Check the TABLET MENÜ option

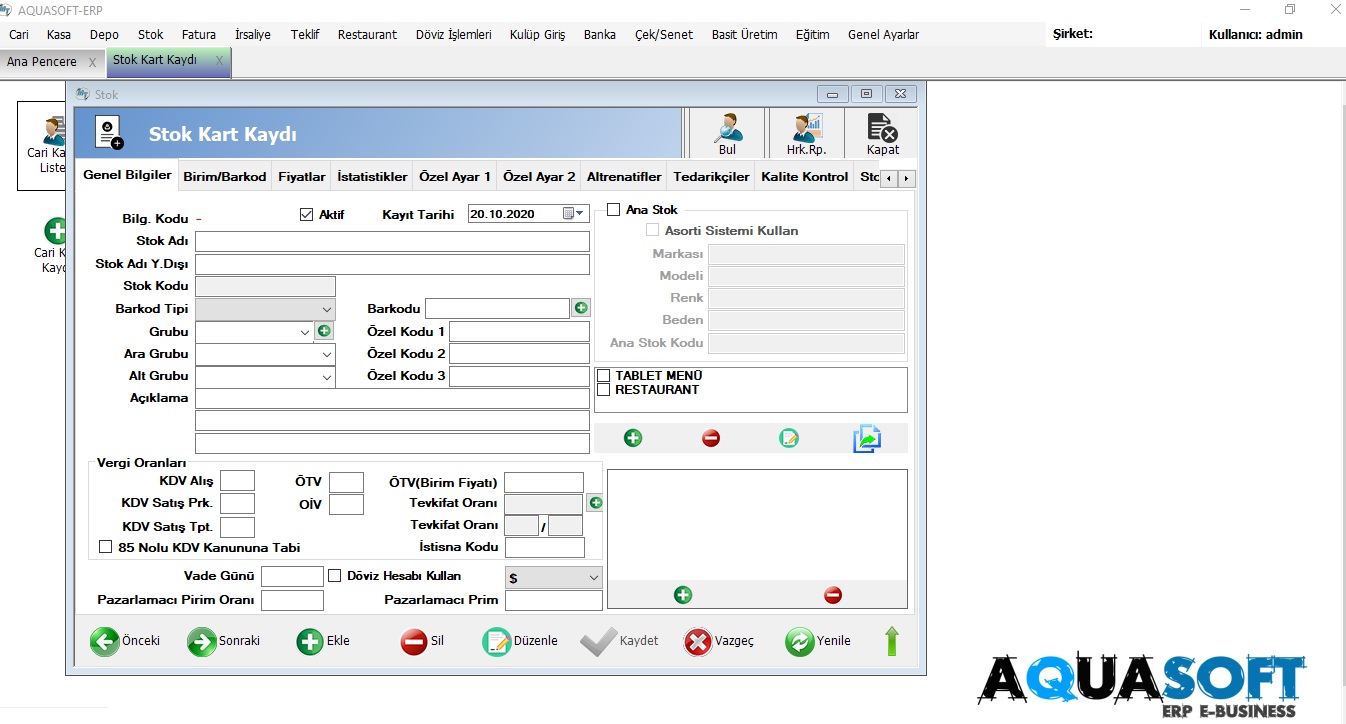604,376
